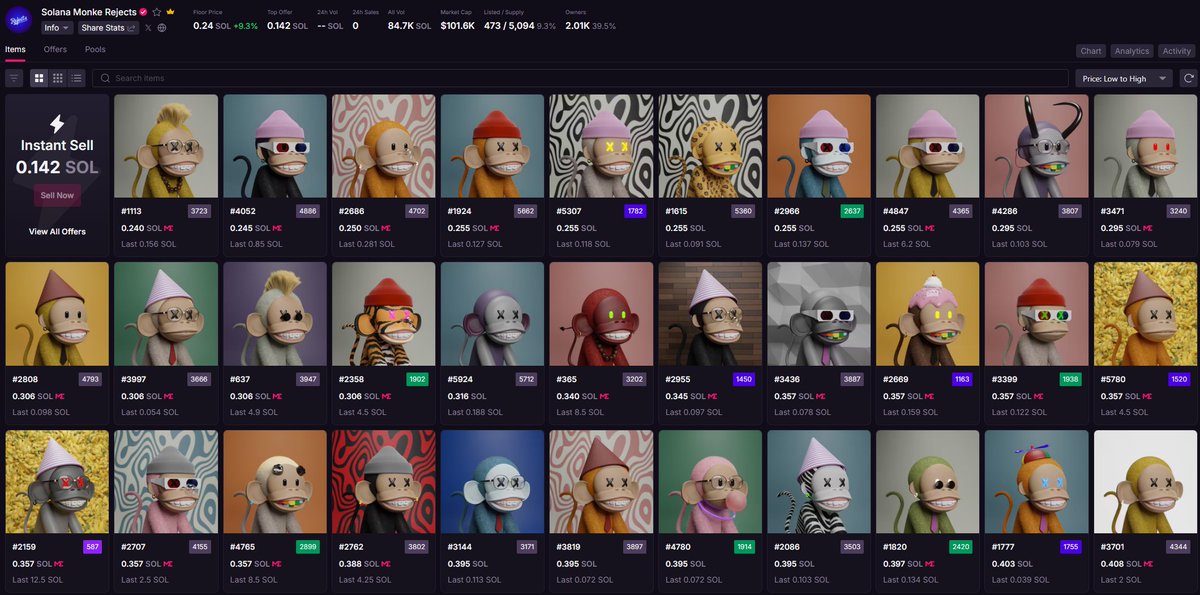
Task: Open the filters panel icon
Action: pyautogui.click(x=14, y=78)
